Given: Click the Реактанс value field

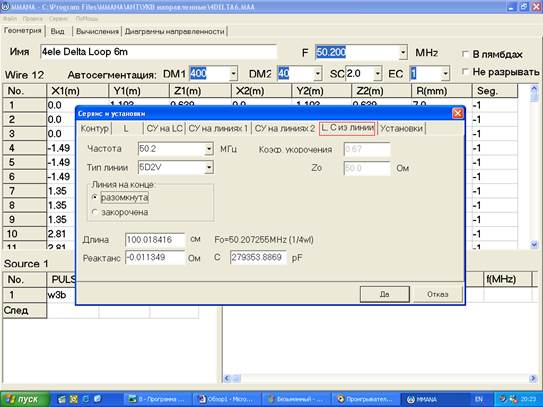Looking at the screenshot, I should [x=155, y=258].
